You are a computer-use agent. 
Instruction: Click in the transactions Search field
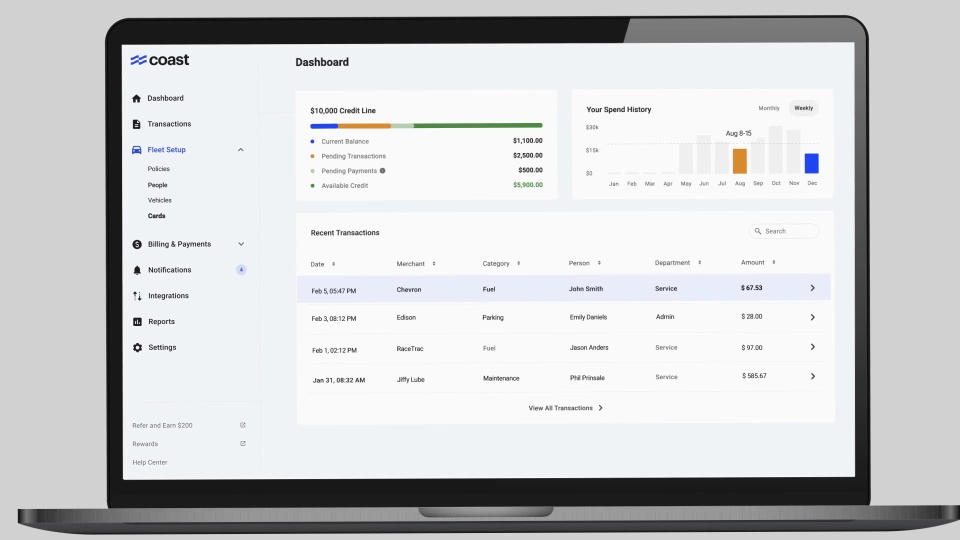click(784, 231)
